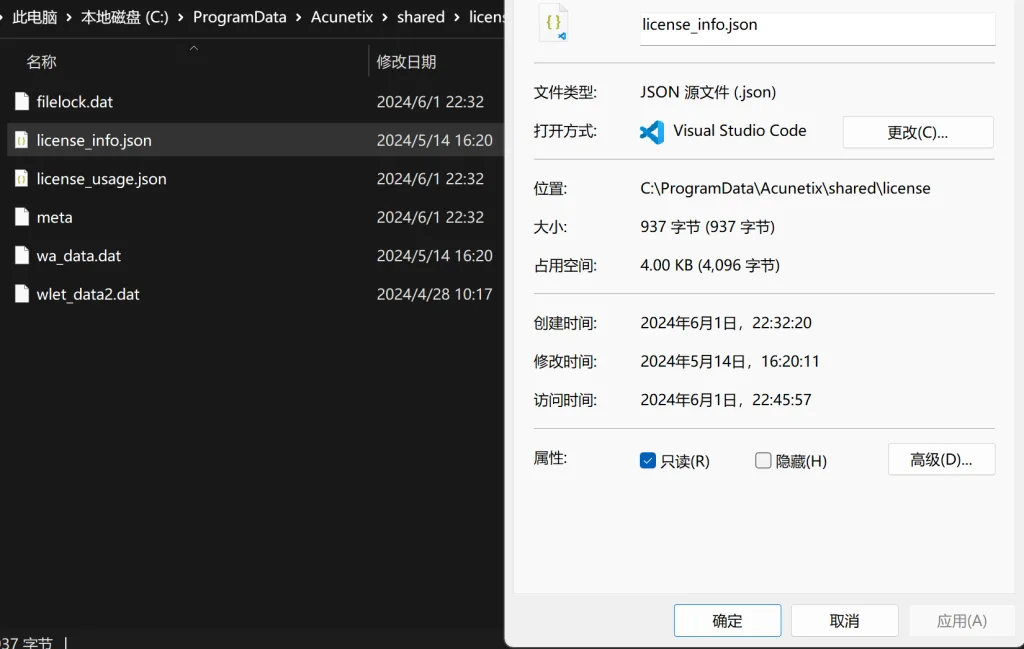Navigate to 本地磁盘 (C:) breadcrumb
This screenshot has height=649, width=1024.
click(x=125, y=17)
